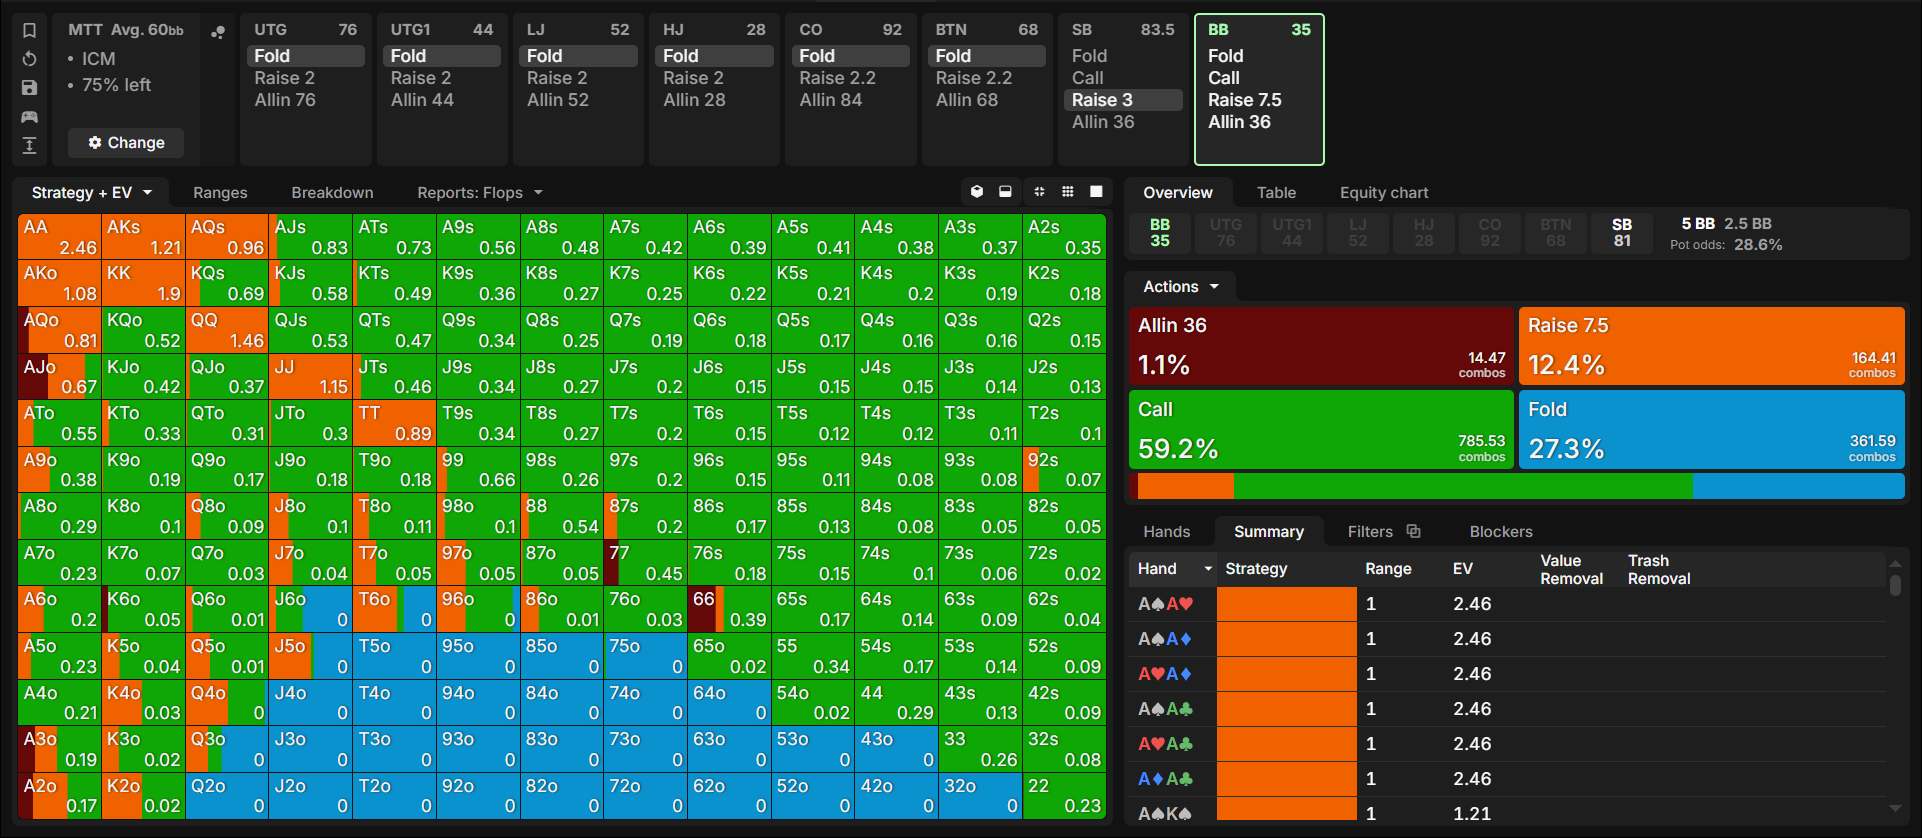The height and width of the screenshot is (838, 1922).
Task: Click the Allin 36 1.1% action card
Action: click(x=1321, y=346)
